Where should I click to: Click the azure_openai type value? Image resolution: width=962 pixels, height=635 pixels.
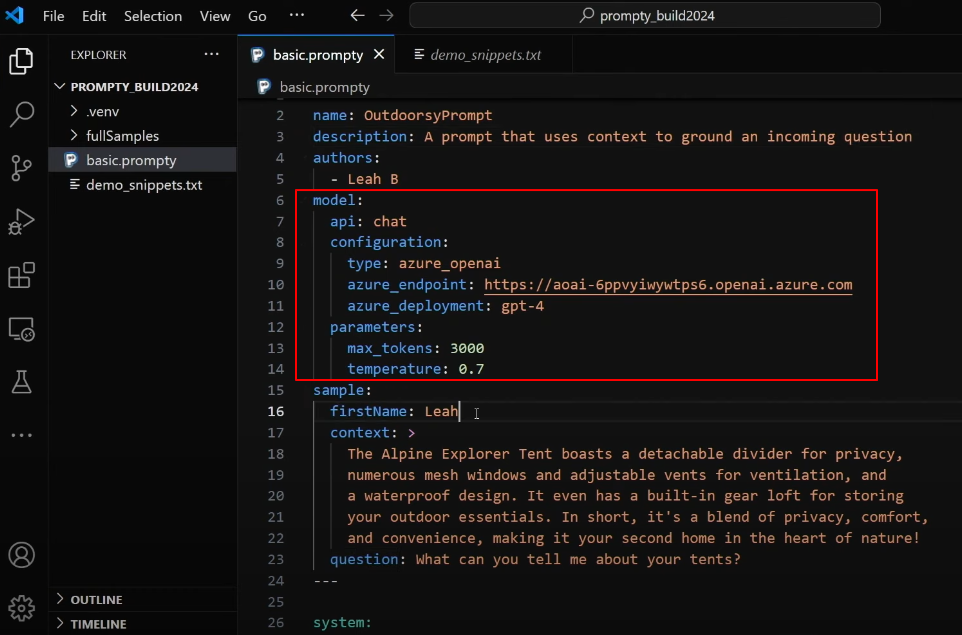[x=450, y=264]
